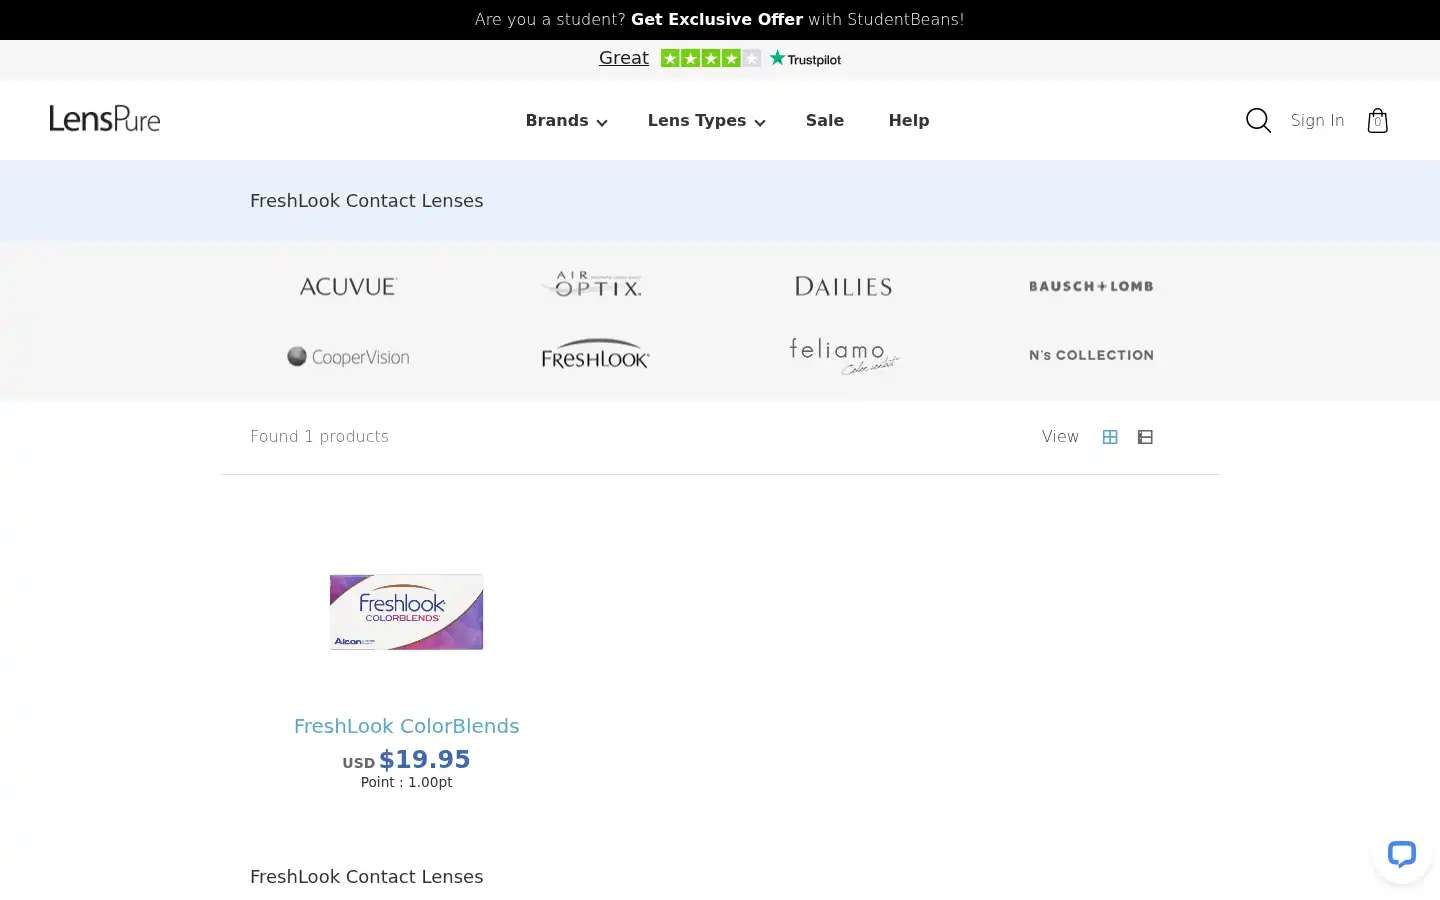Click the Great Trustpilot rating link
Image resolution: width=1440 pixels, height=900 pixels.
click(x=624, y=58)
